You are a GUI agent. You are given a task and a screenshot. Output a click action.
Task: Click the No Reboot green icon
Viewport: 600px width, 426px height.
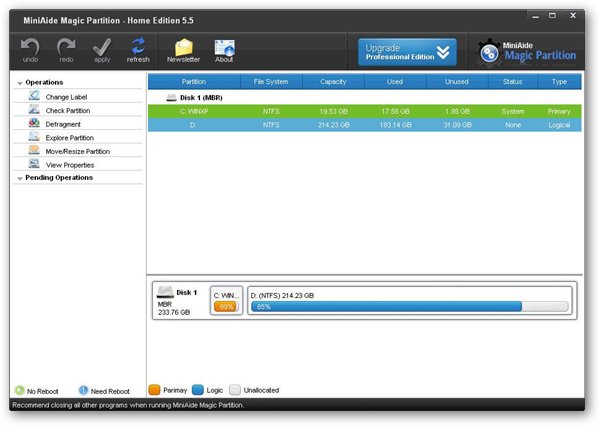pyautogui.click(x=20, y=391)
